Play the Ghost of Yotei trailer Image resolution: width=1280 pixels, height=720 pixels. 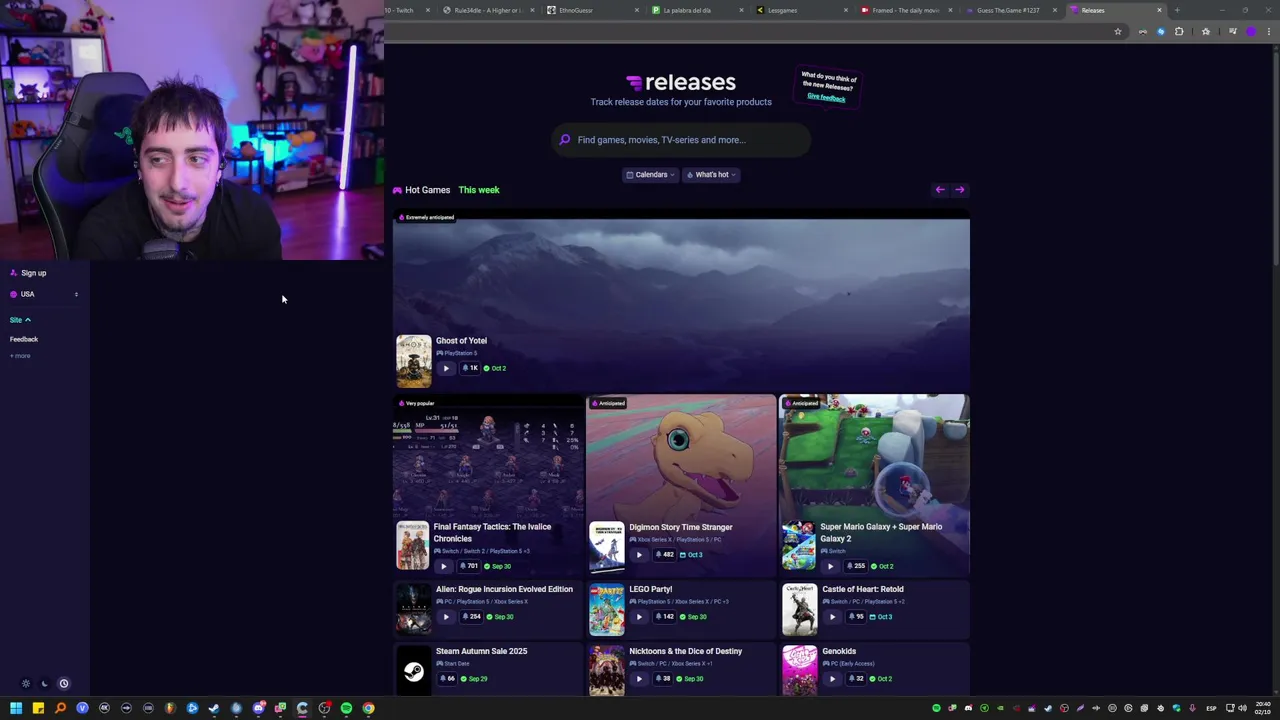(446, 368)
